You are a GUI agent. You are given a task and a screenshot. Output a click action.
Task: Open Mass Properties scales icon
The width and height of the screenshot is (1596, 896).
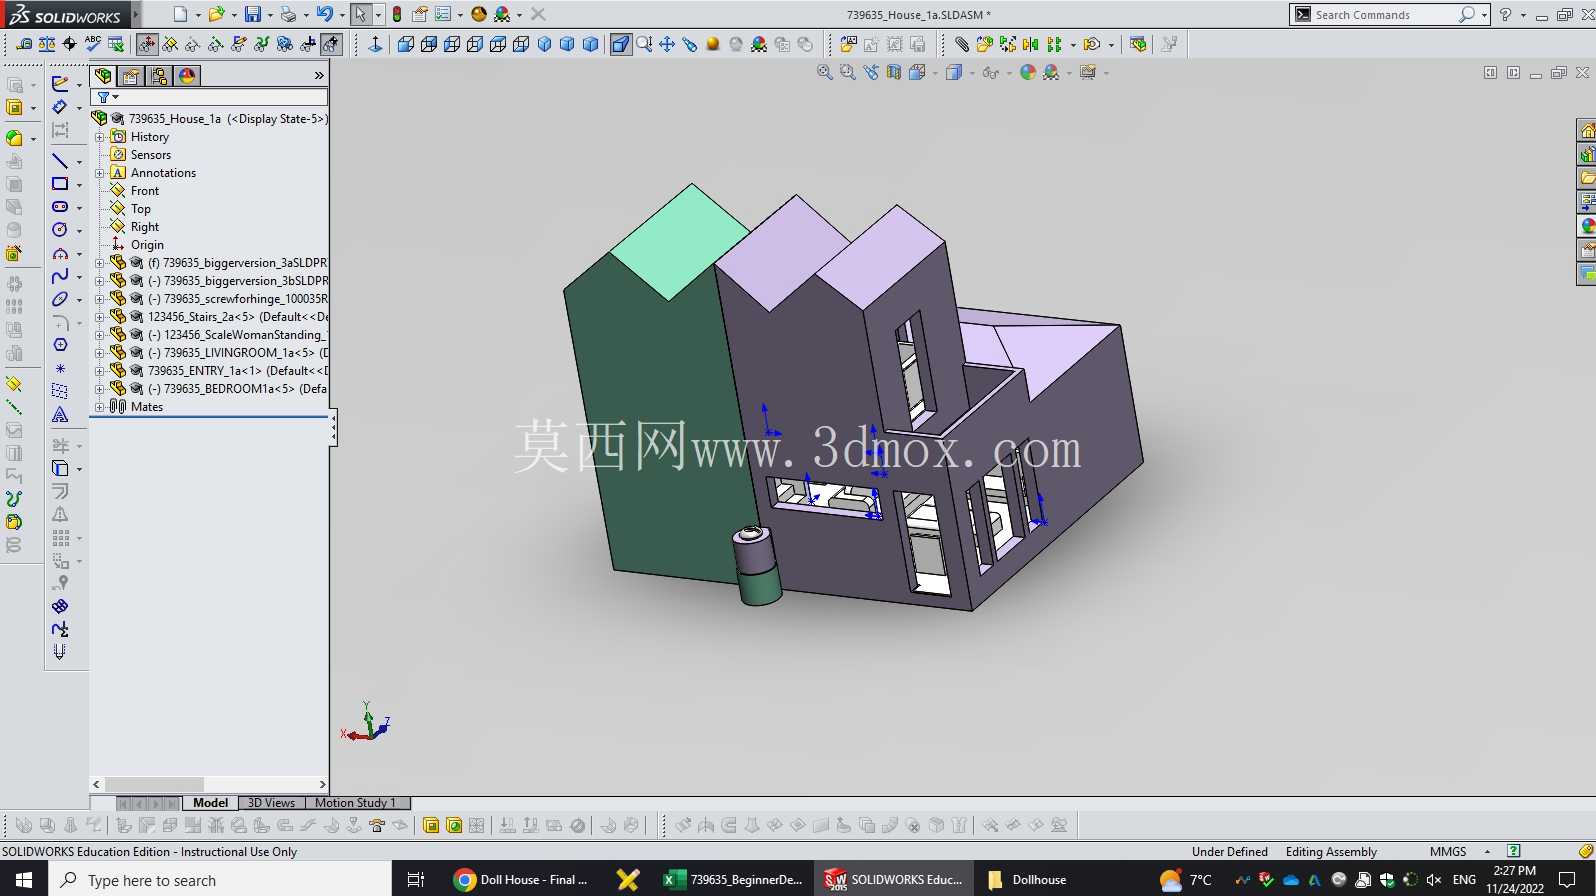[46, 44]
